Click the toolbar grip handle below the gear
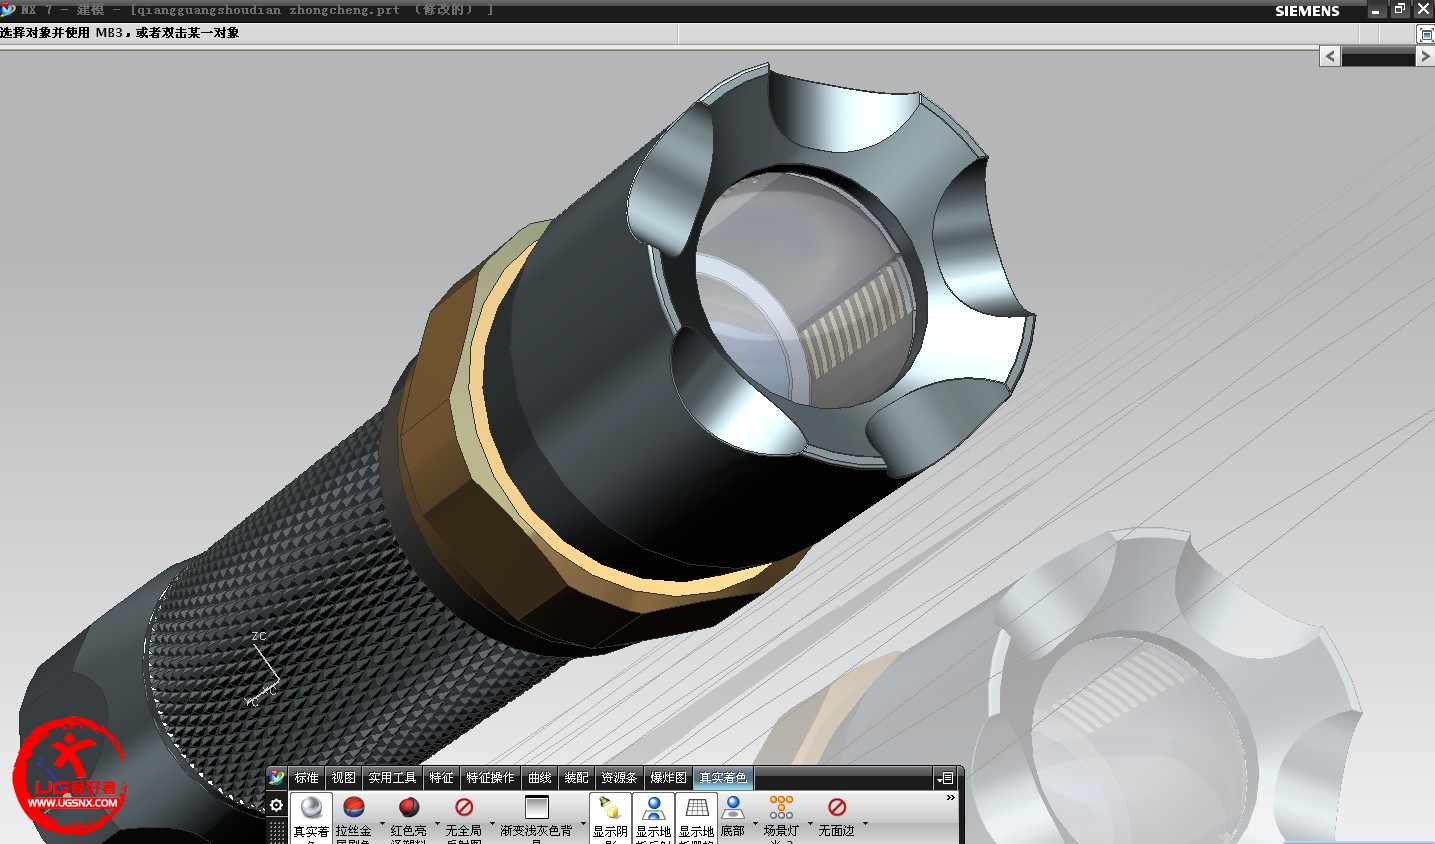 (x=277, y=831)
